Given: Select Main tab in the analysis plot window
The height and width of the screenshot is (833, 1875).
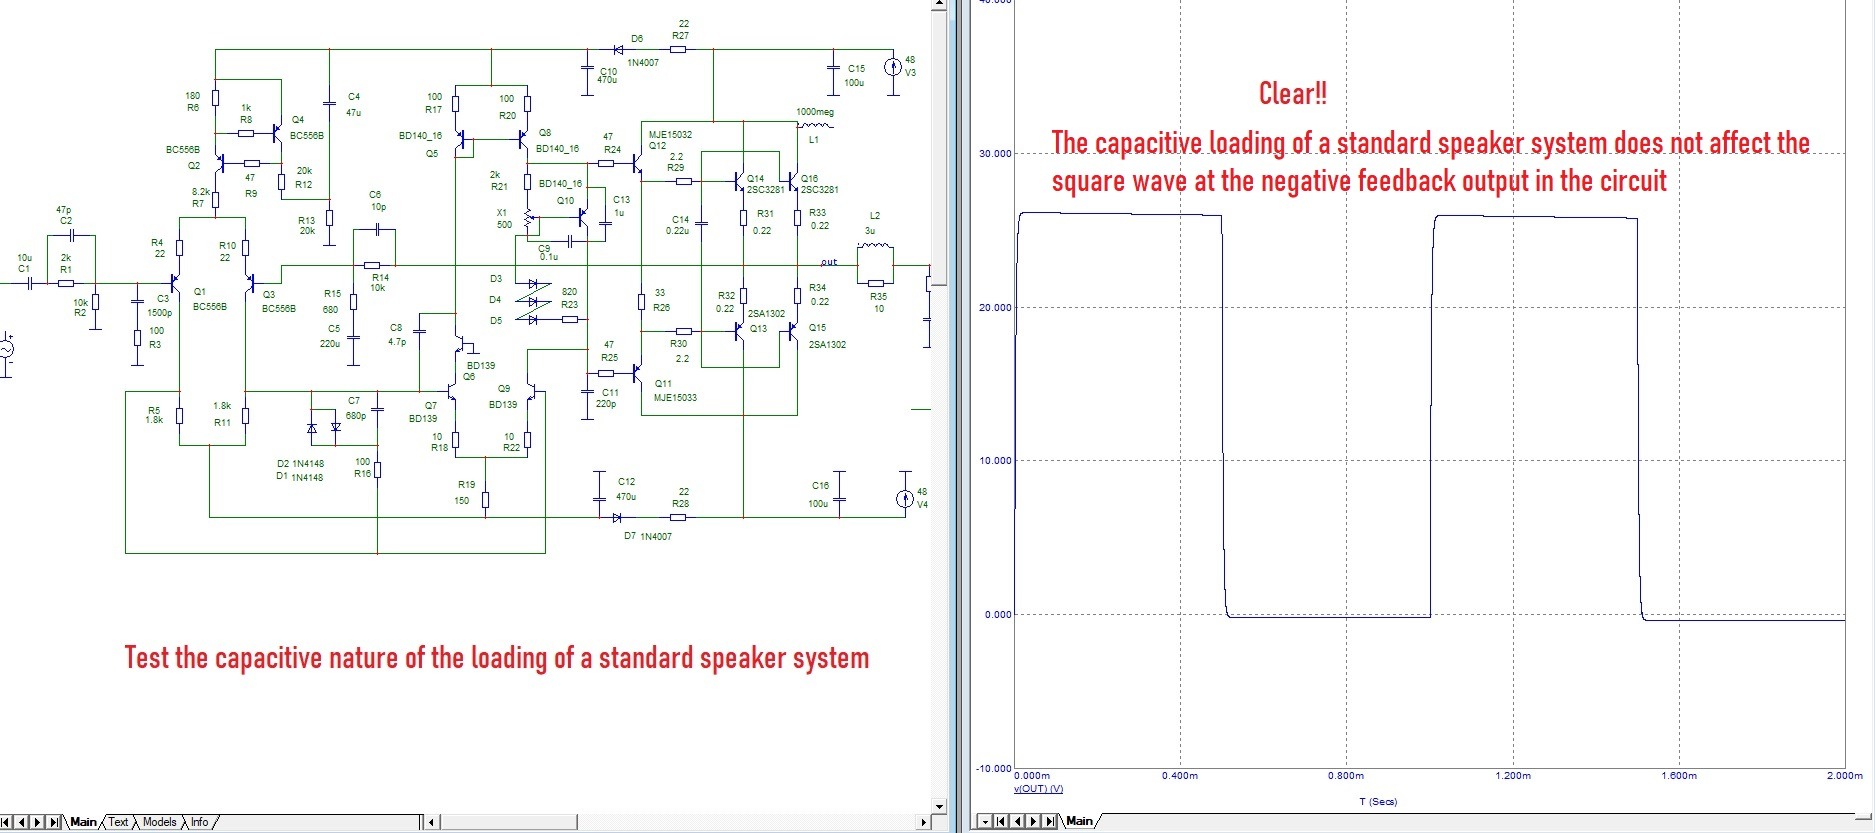Looking at the screenshot, I should coord(1079,821).
